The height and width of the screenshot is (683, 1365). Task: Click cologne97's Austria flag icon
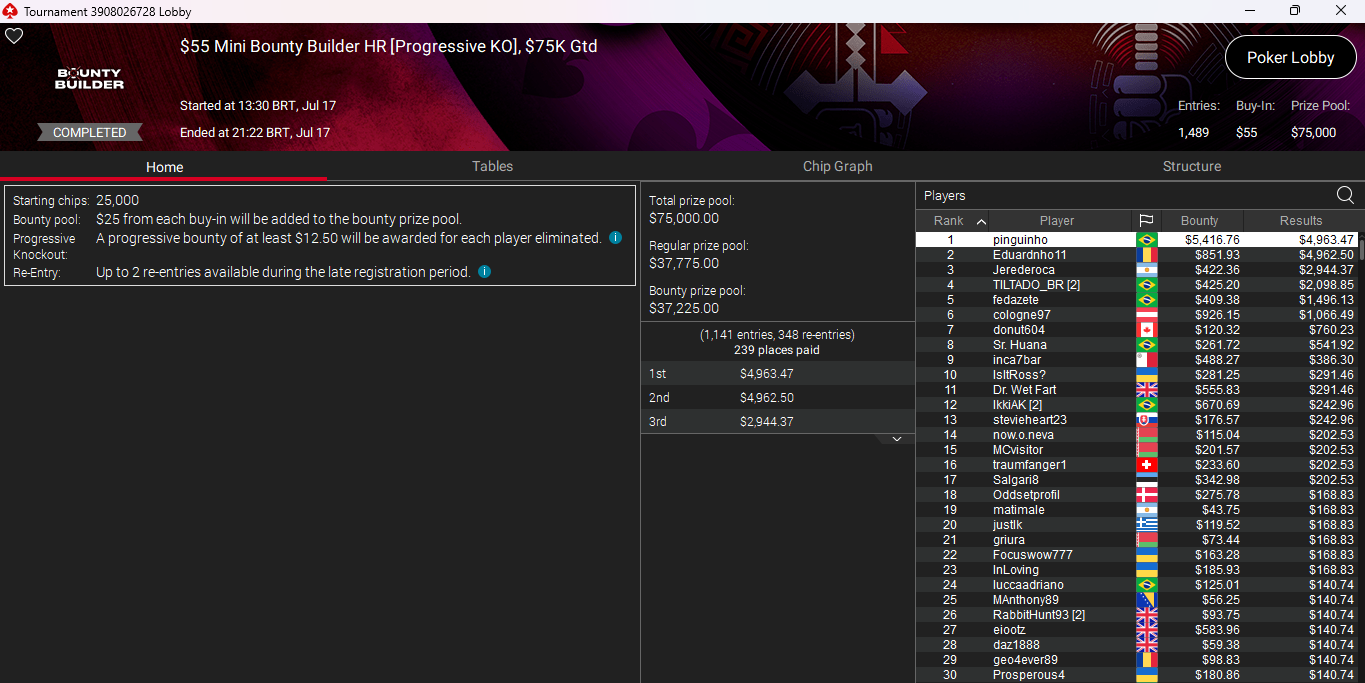click(1146, 315)
